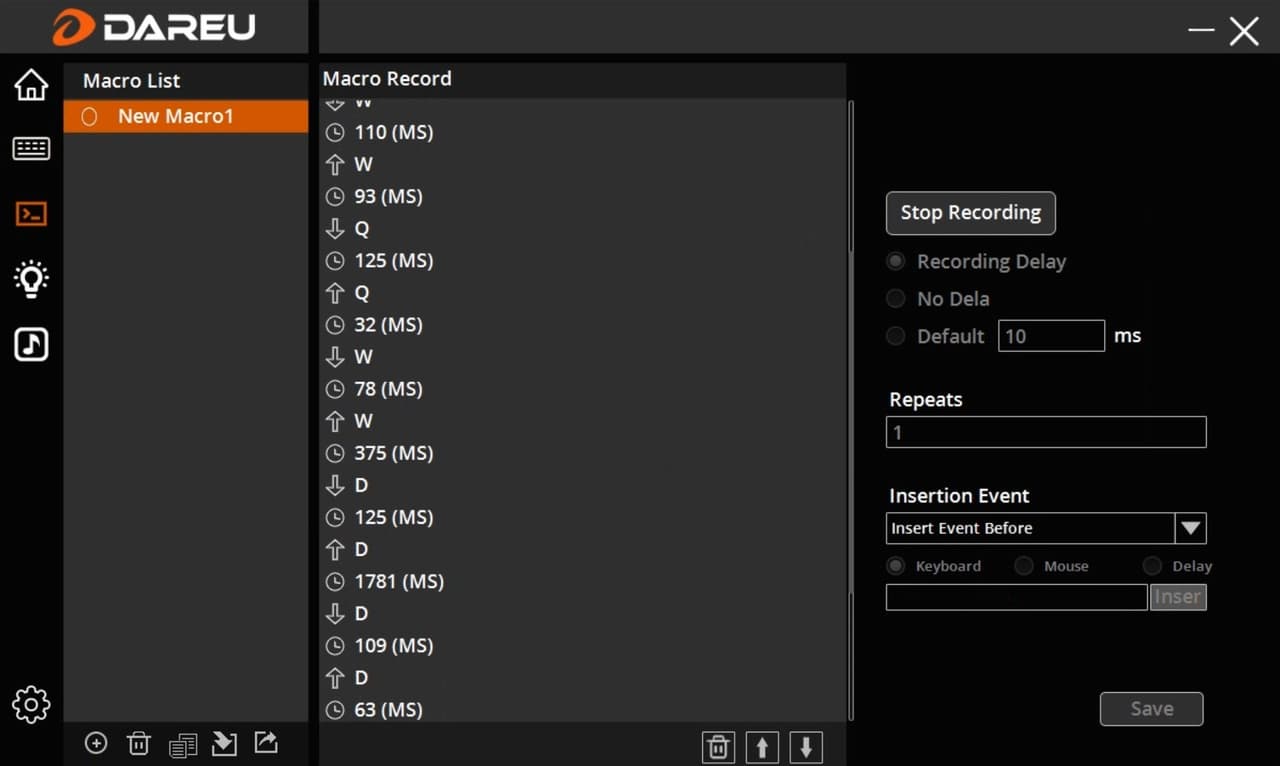
Task: Select the Recording Delay radio option
Action: click(x=896, y=261)
